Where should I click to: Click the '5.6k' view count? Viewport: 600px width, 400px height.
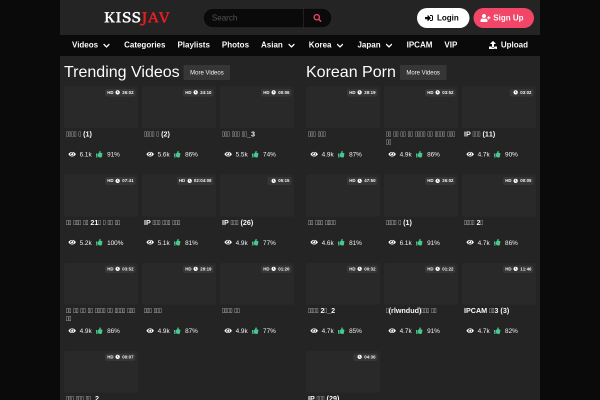pos(164,155)
